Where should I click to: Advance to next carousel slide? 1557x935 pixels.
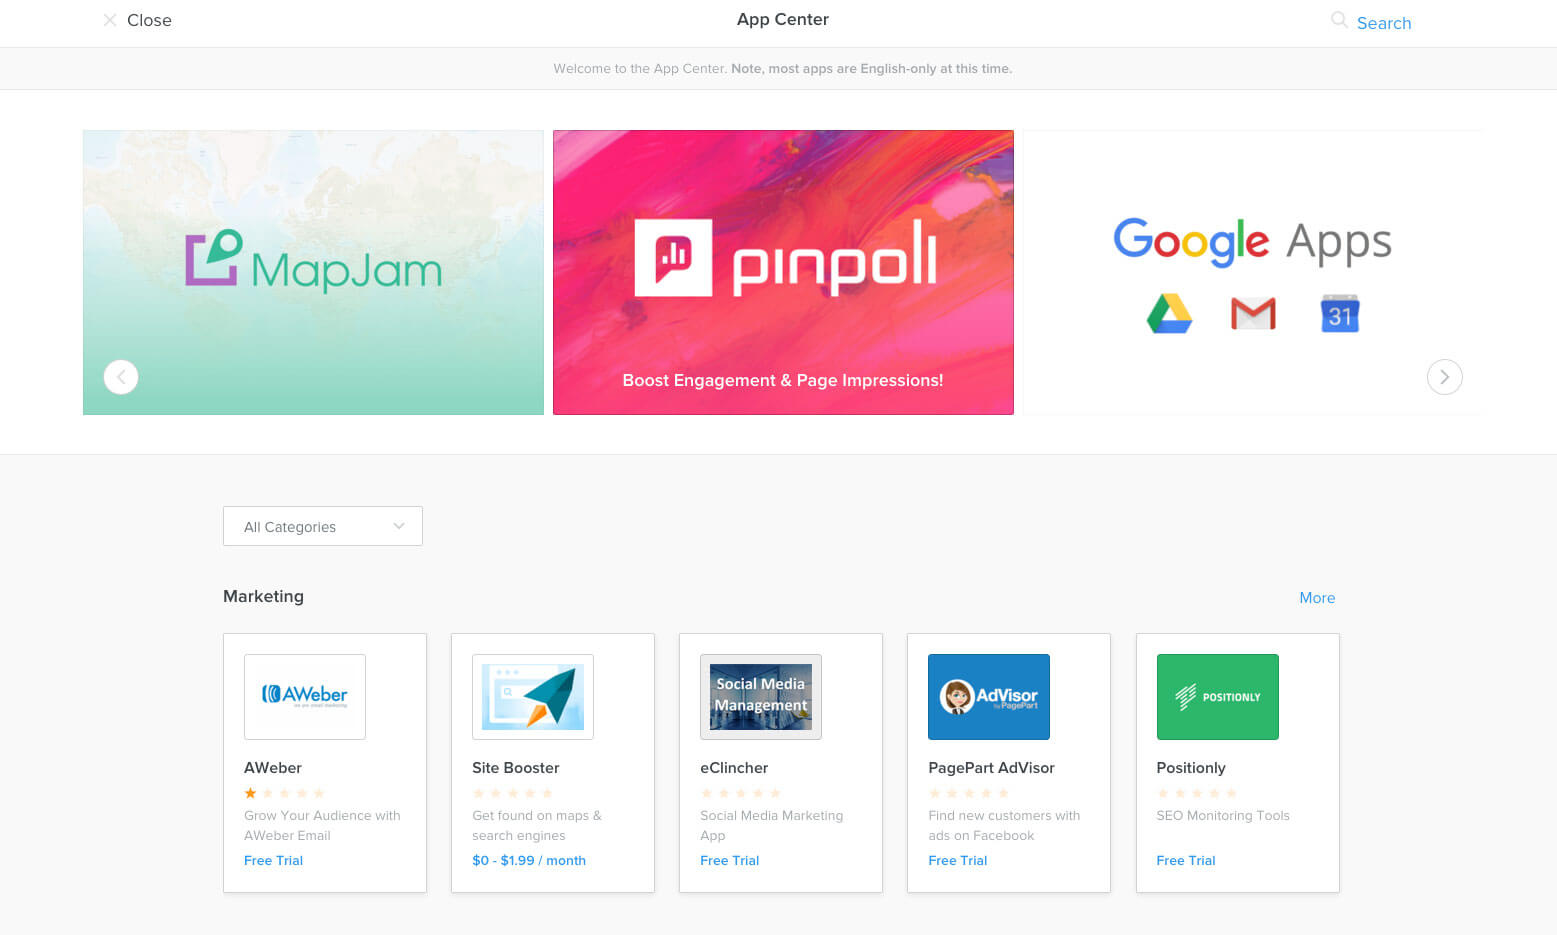point(1444,377)
